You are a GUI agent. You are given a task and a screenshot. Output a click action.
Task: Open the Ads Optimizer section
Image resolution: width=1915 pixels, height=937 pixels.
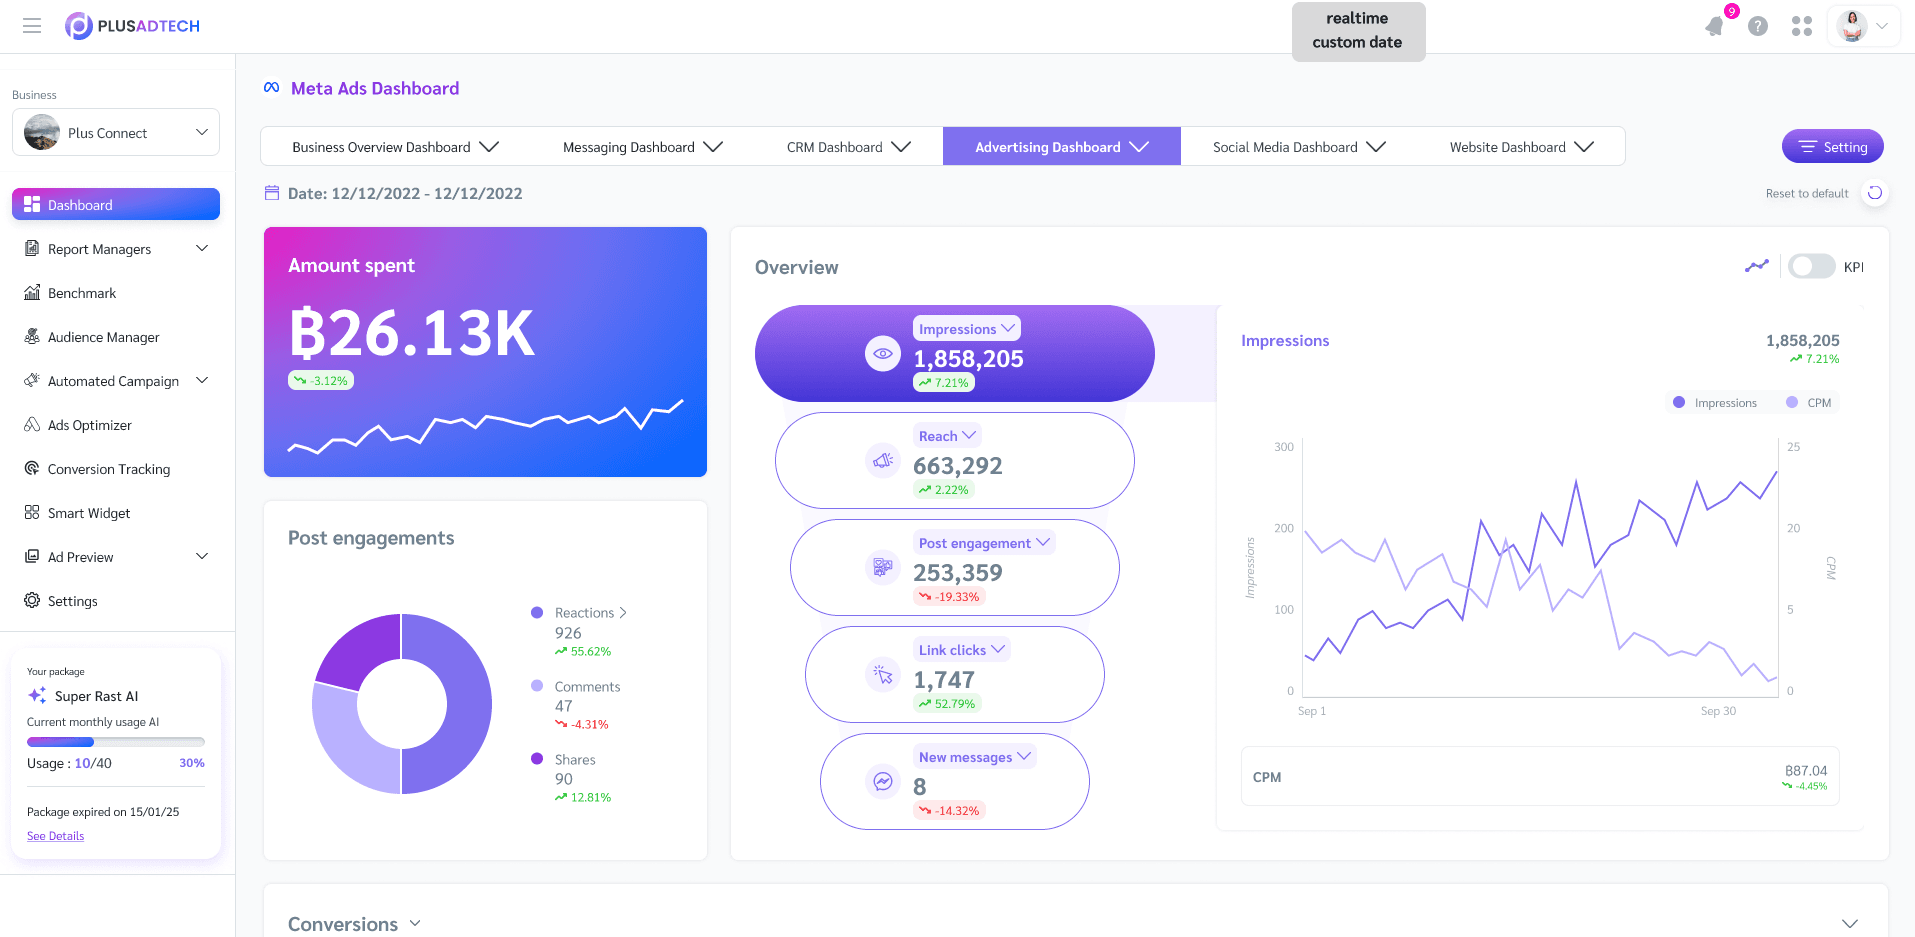(88, 424)
